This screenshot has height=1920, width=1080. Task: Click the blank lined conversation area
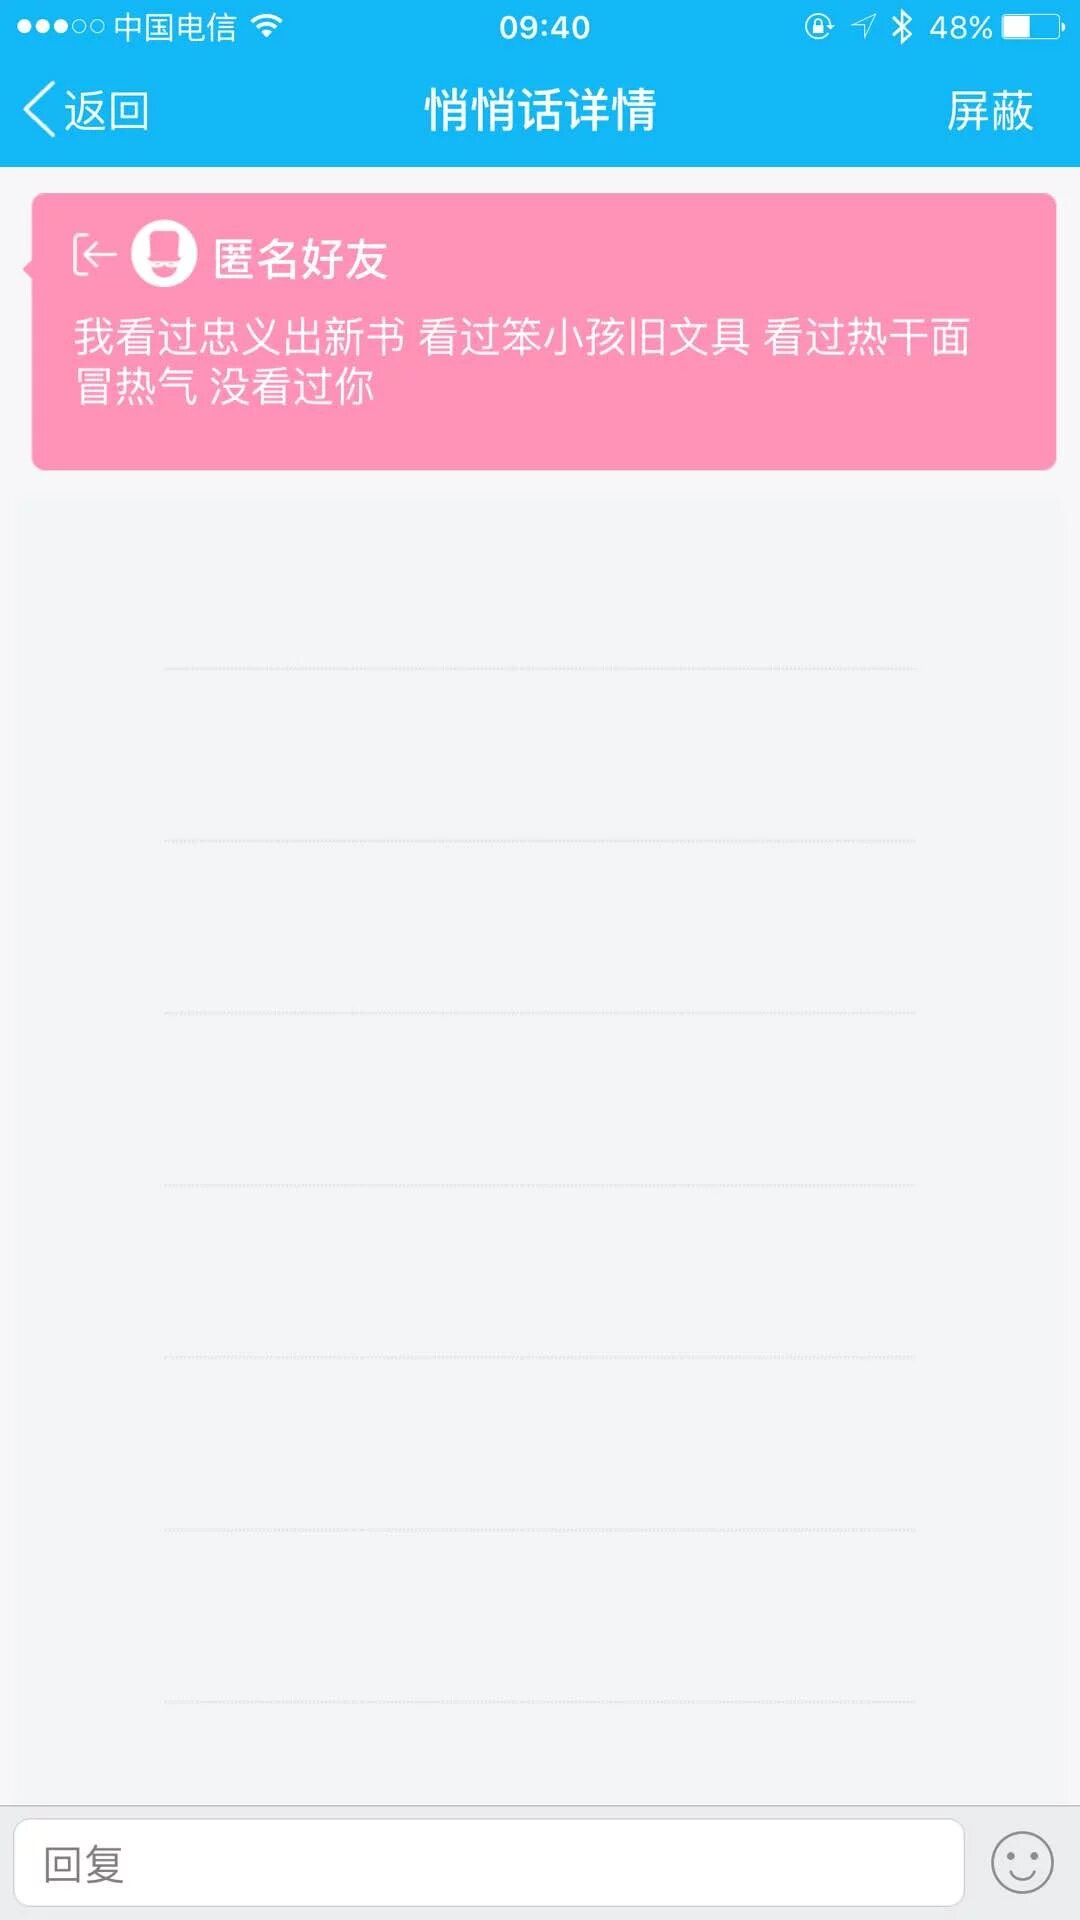pos(540,1100)
